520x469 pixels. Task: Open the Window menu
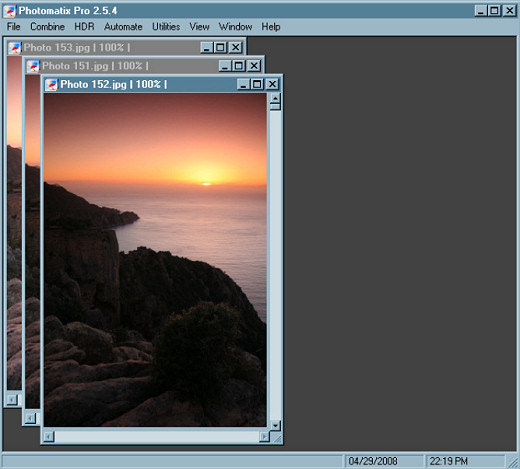click(x=235, y=27)
